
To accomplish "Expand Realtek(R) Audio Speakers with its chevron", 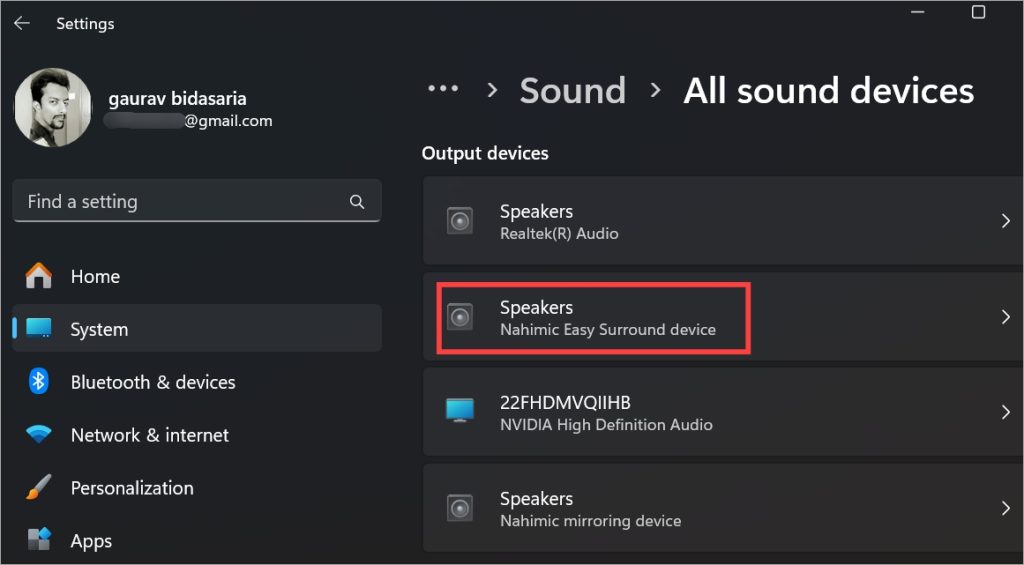I will [1005, 221].
